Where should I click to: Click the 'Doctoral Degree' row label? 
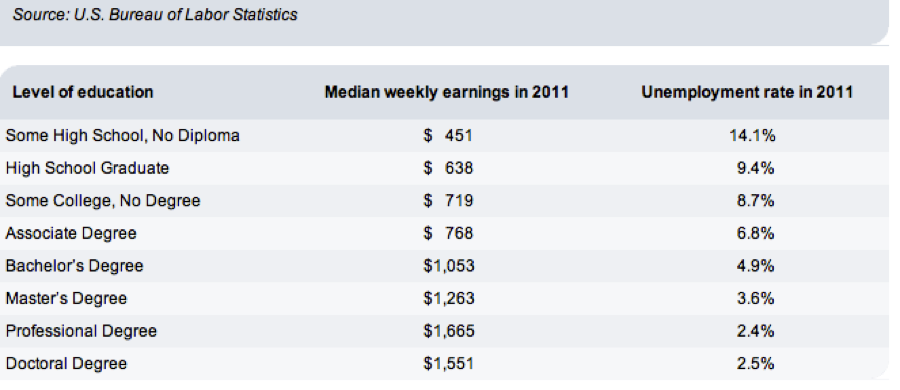click(x=66, y=364)
